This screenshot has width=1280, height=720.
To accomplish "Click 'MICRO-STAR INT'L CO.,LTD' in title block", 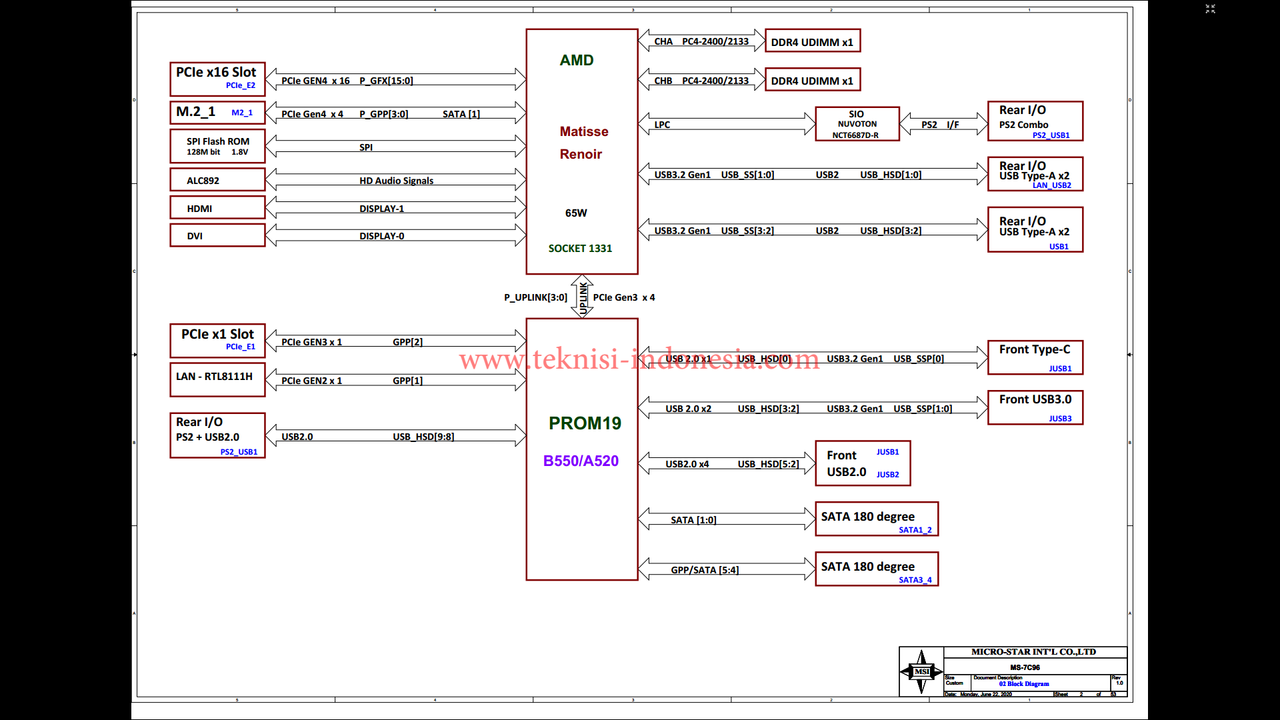I will (x=1033, y=652).
